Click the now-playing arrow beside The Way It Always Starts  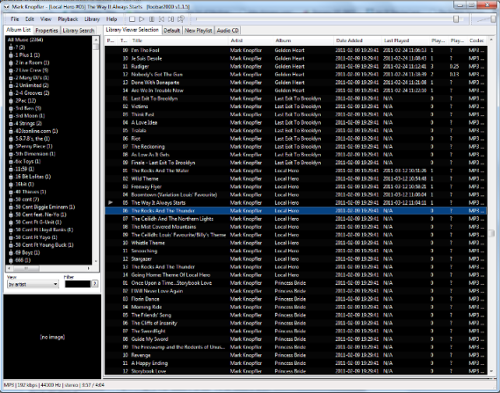point(111,202)
